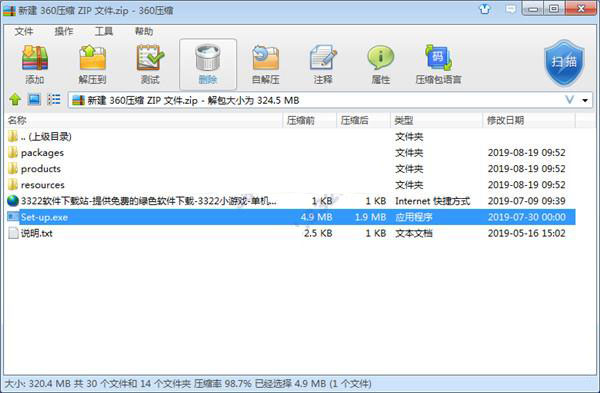Open the 工具 (Tools) menu

pos(104,31)
